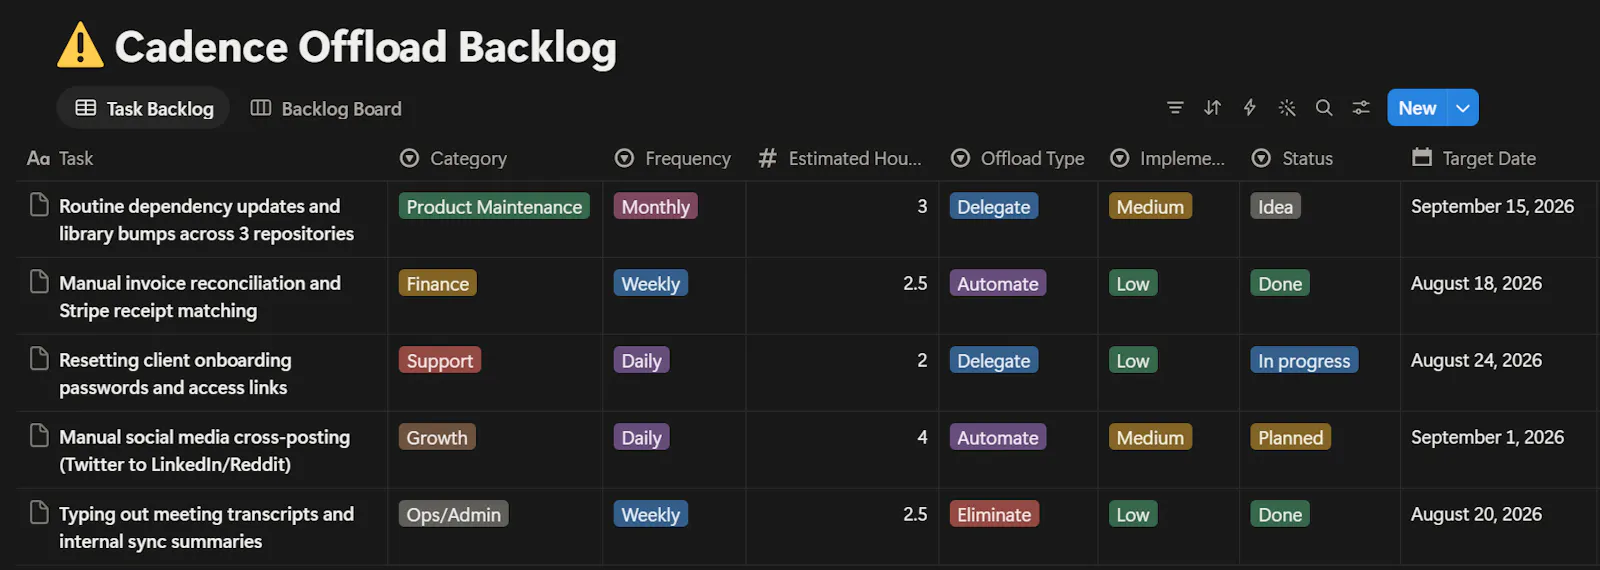Viewport: 1600px width, 570px height.
Task: Click page icon for Typing out meeting transcripts
Action: pos(39,513)
